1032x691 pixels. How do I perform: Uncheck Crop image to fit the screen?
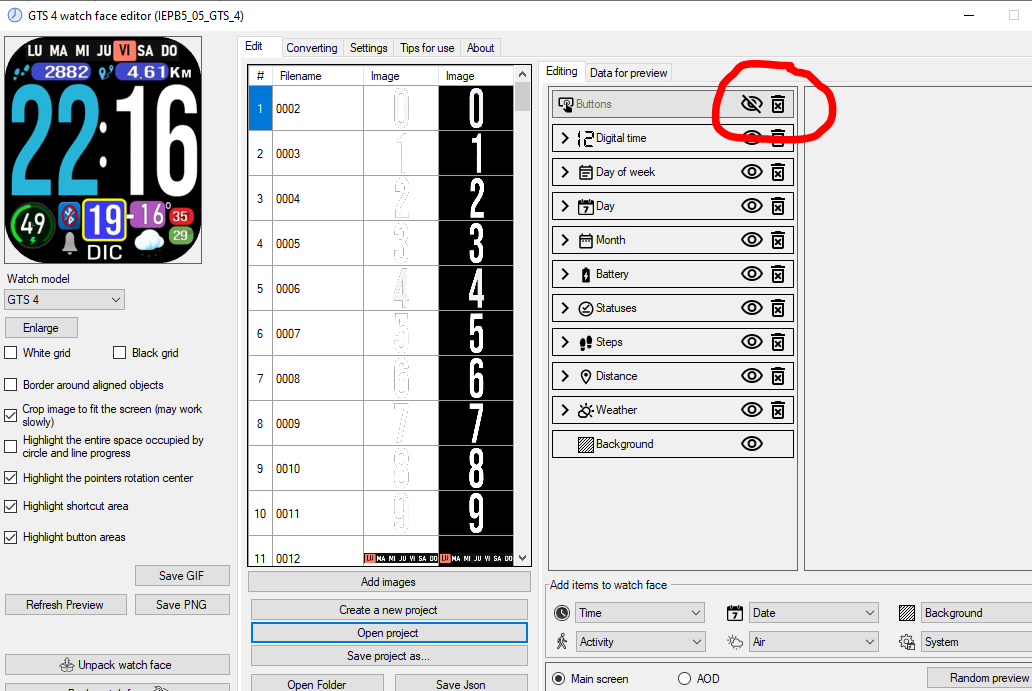(11, 415)
